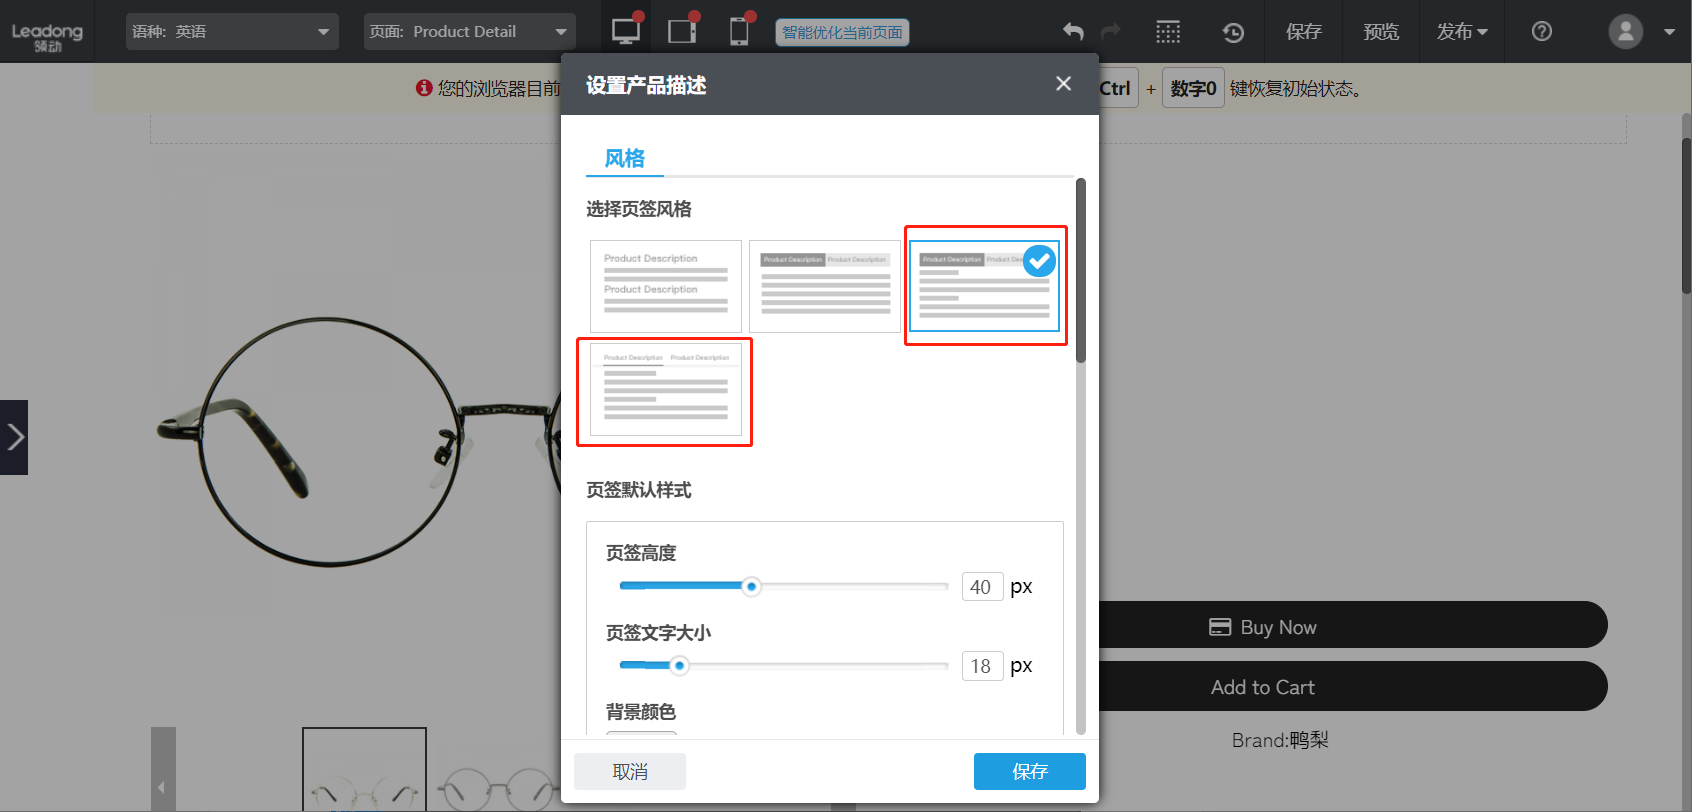Expand the 发布 publish dropdown
The height and width of the screenshot is (812, 1692).
[1462, 32]
